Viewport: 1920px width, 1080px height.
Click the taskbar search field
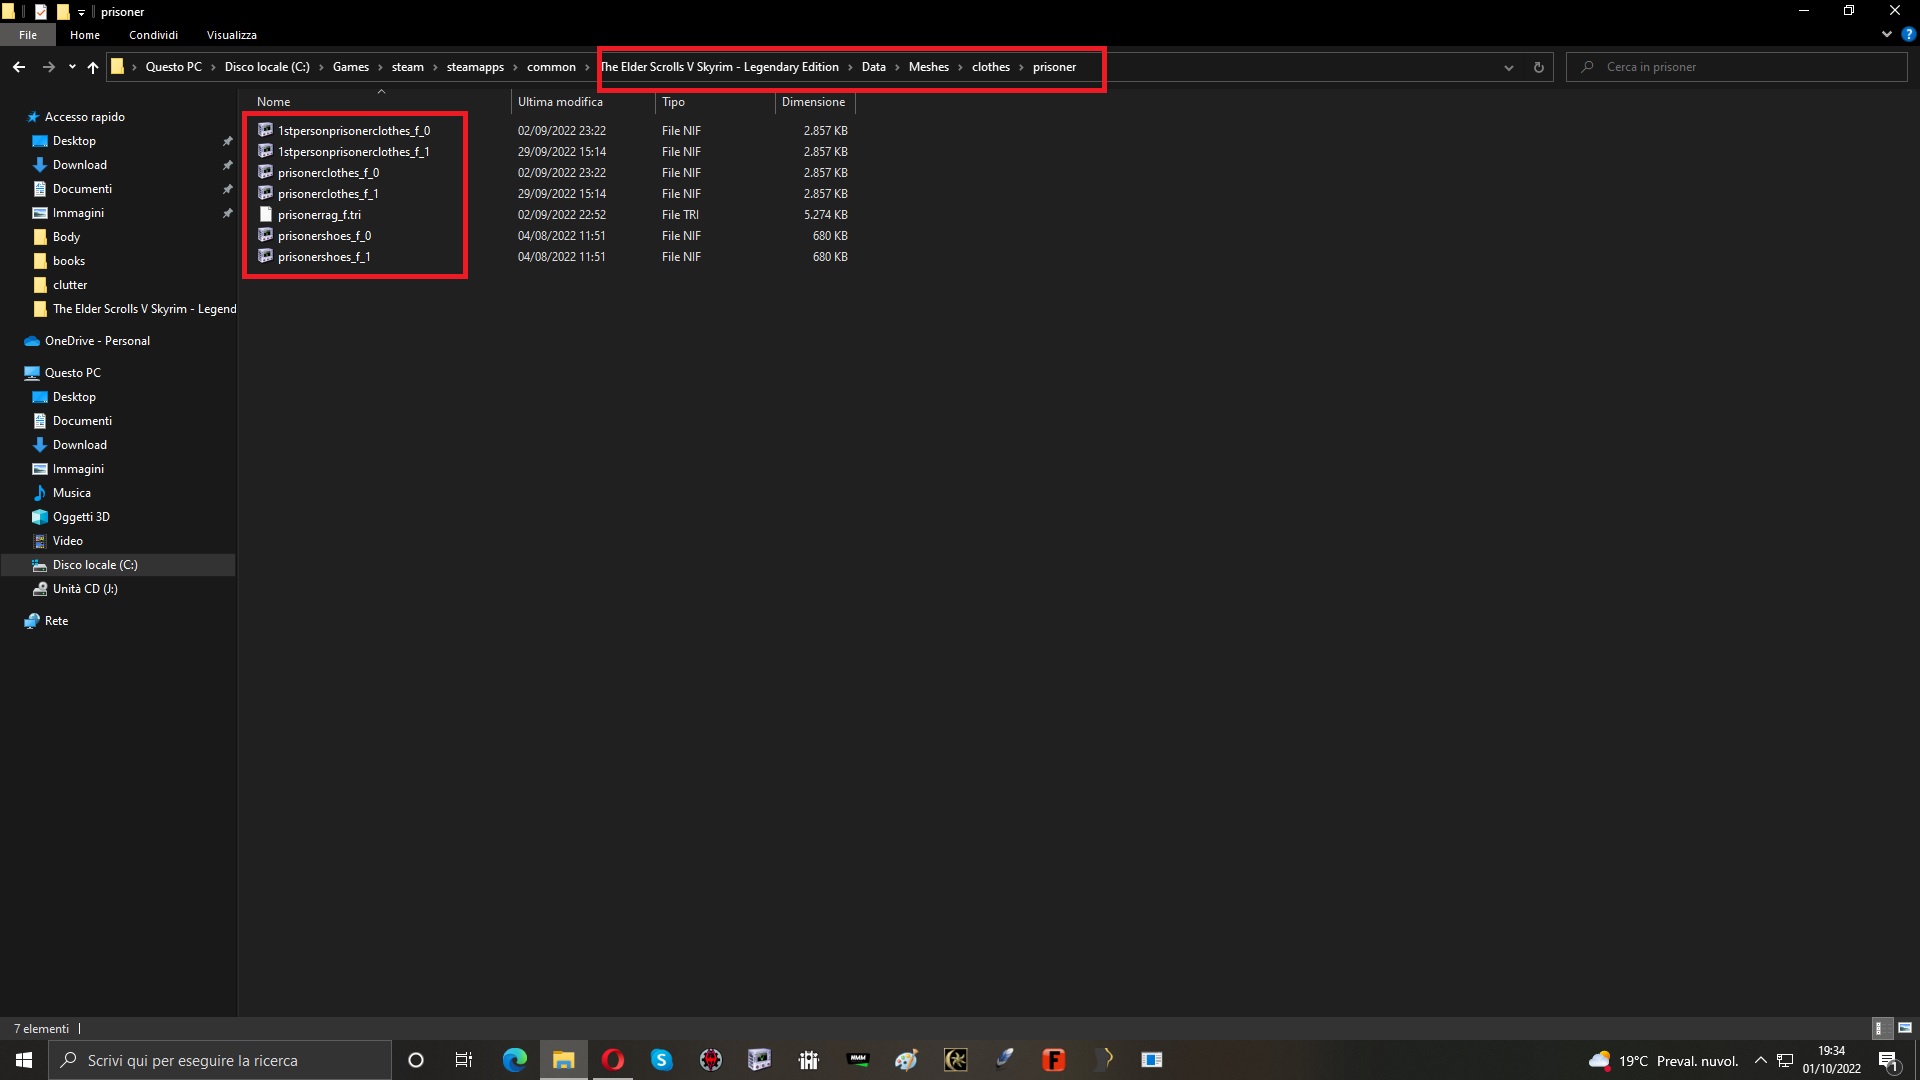[x=220, y=1060]
